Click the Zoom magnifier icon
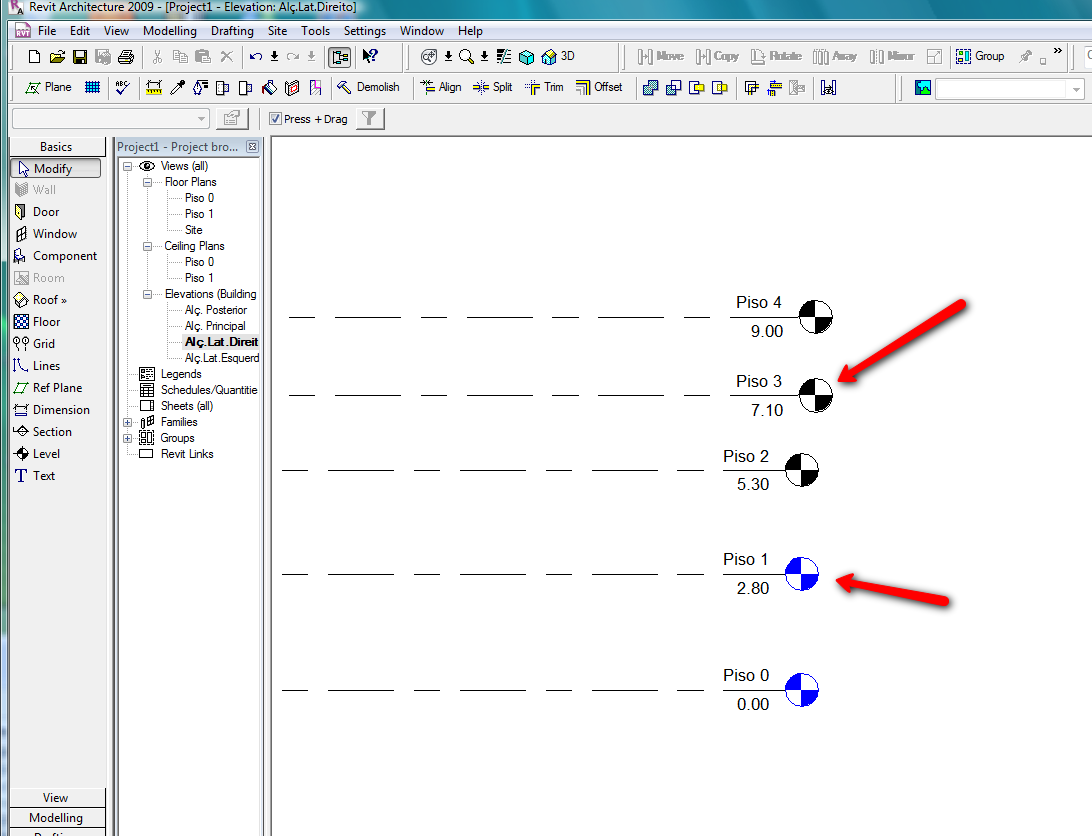 tap(466, 56)
